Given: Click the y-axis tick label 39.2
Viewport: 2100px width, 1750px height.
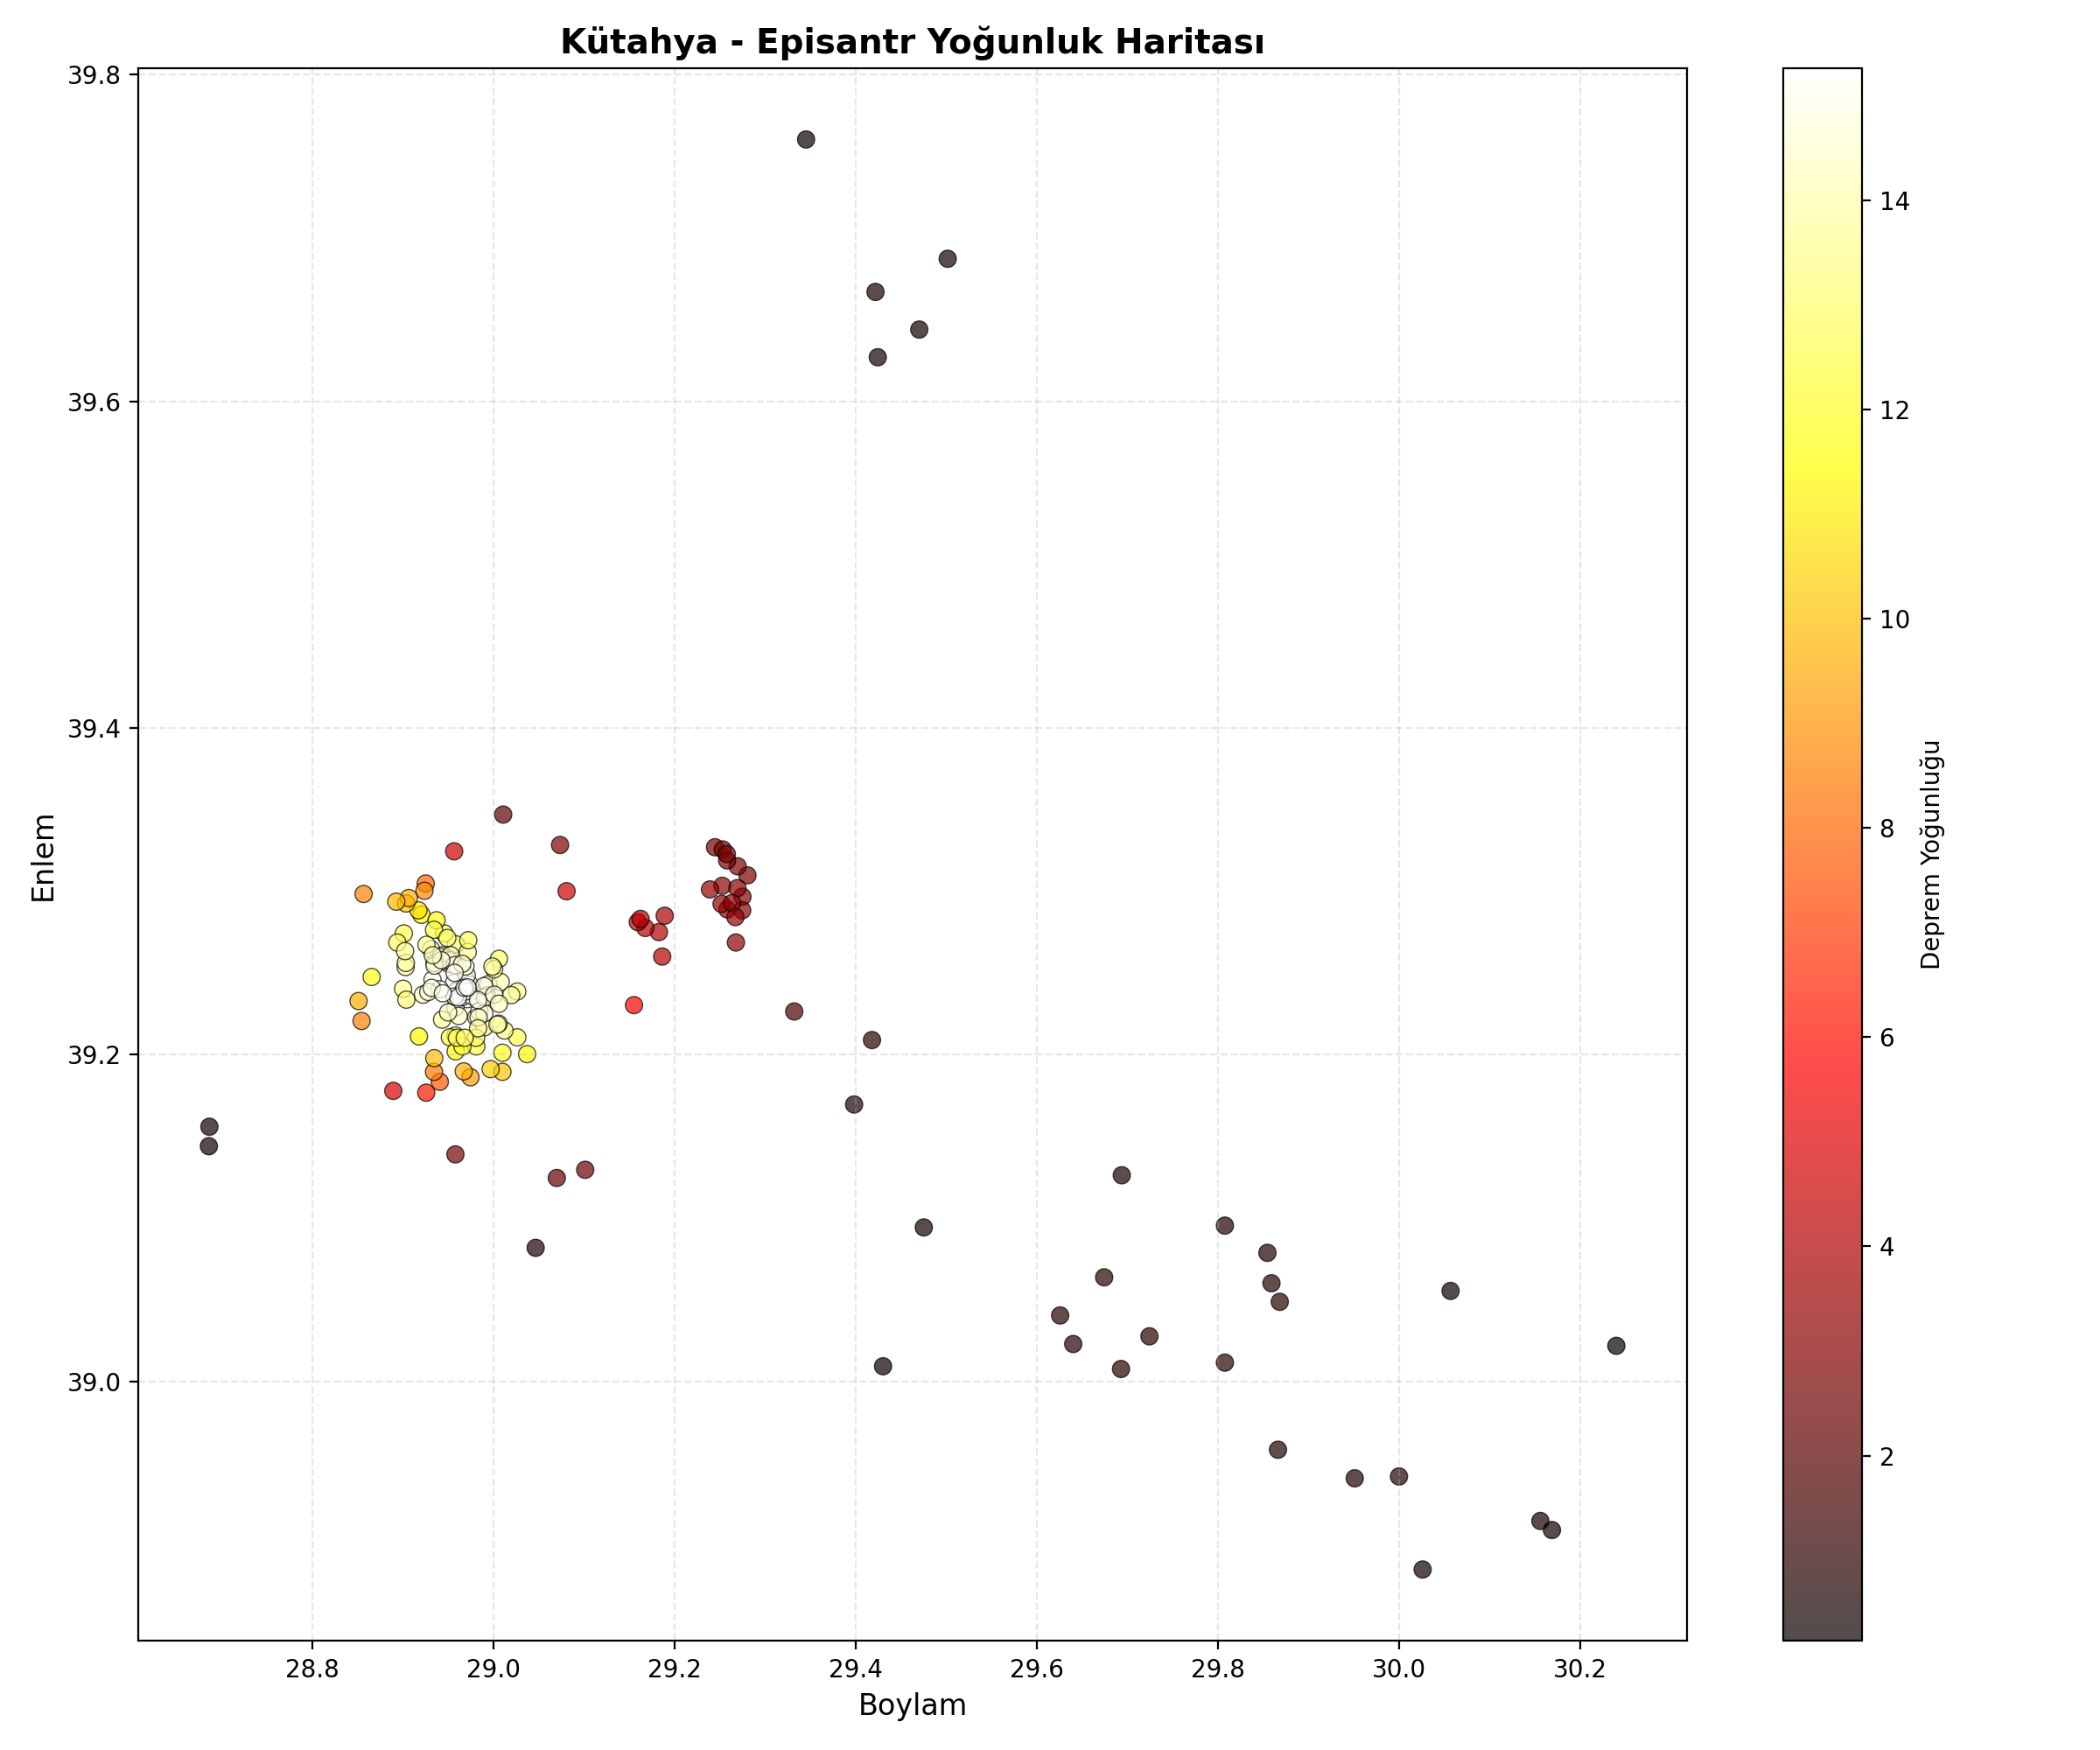Looking at the screenshot, I should (x=93, y=1055).
